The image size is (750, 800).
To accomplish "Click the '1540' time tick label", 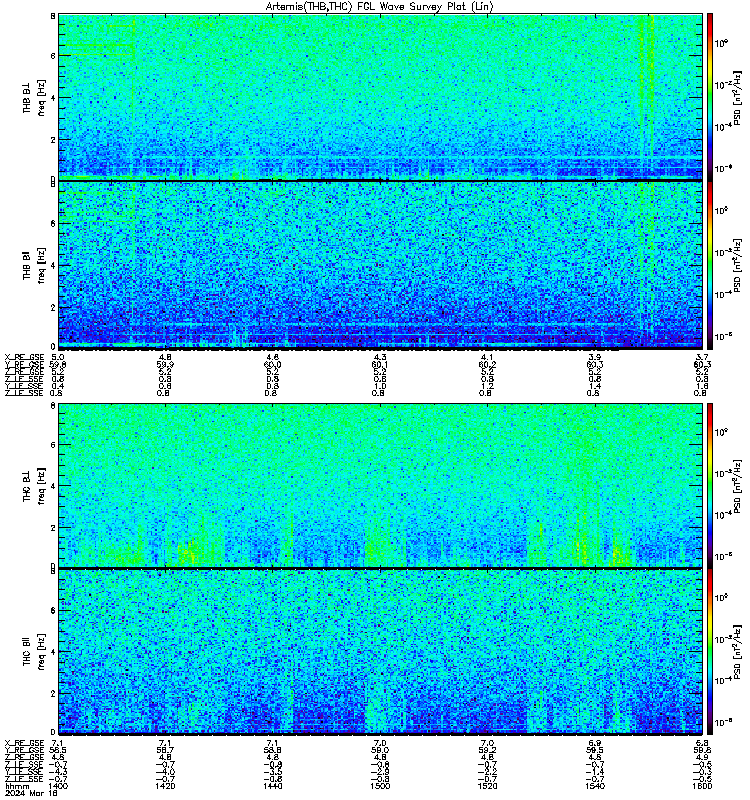I will pos(595,786).
